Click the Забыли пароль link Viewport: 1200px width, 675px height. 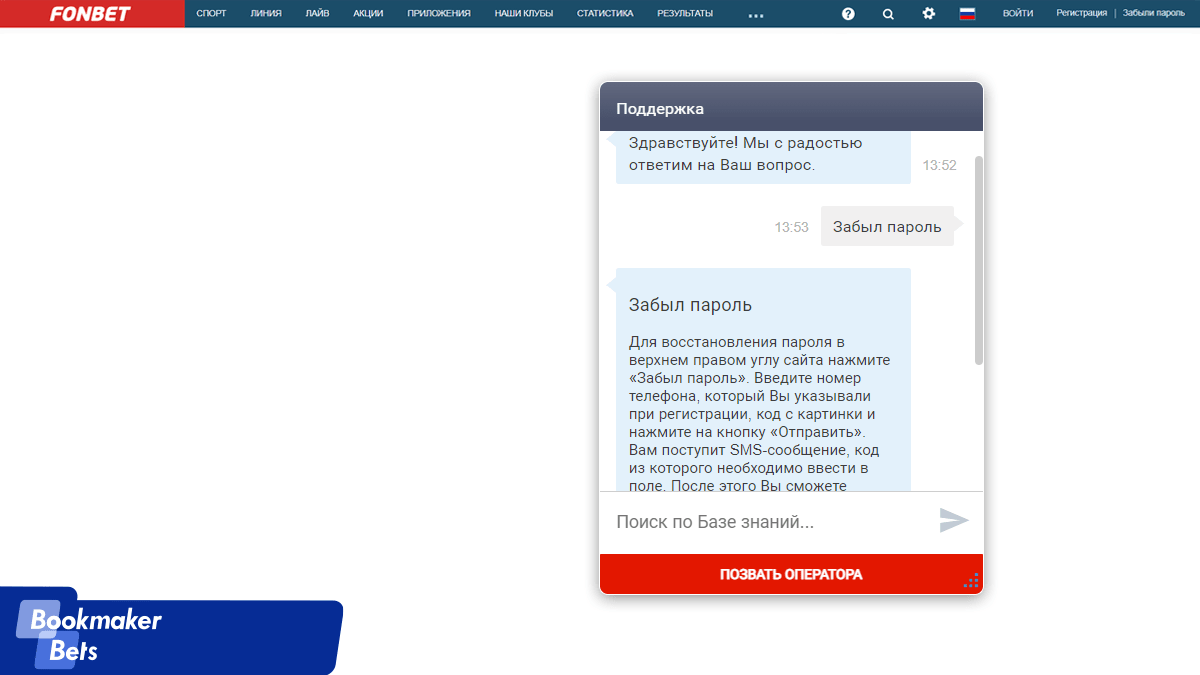pyautogui.click(x=1153, y=14)
